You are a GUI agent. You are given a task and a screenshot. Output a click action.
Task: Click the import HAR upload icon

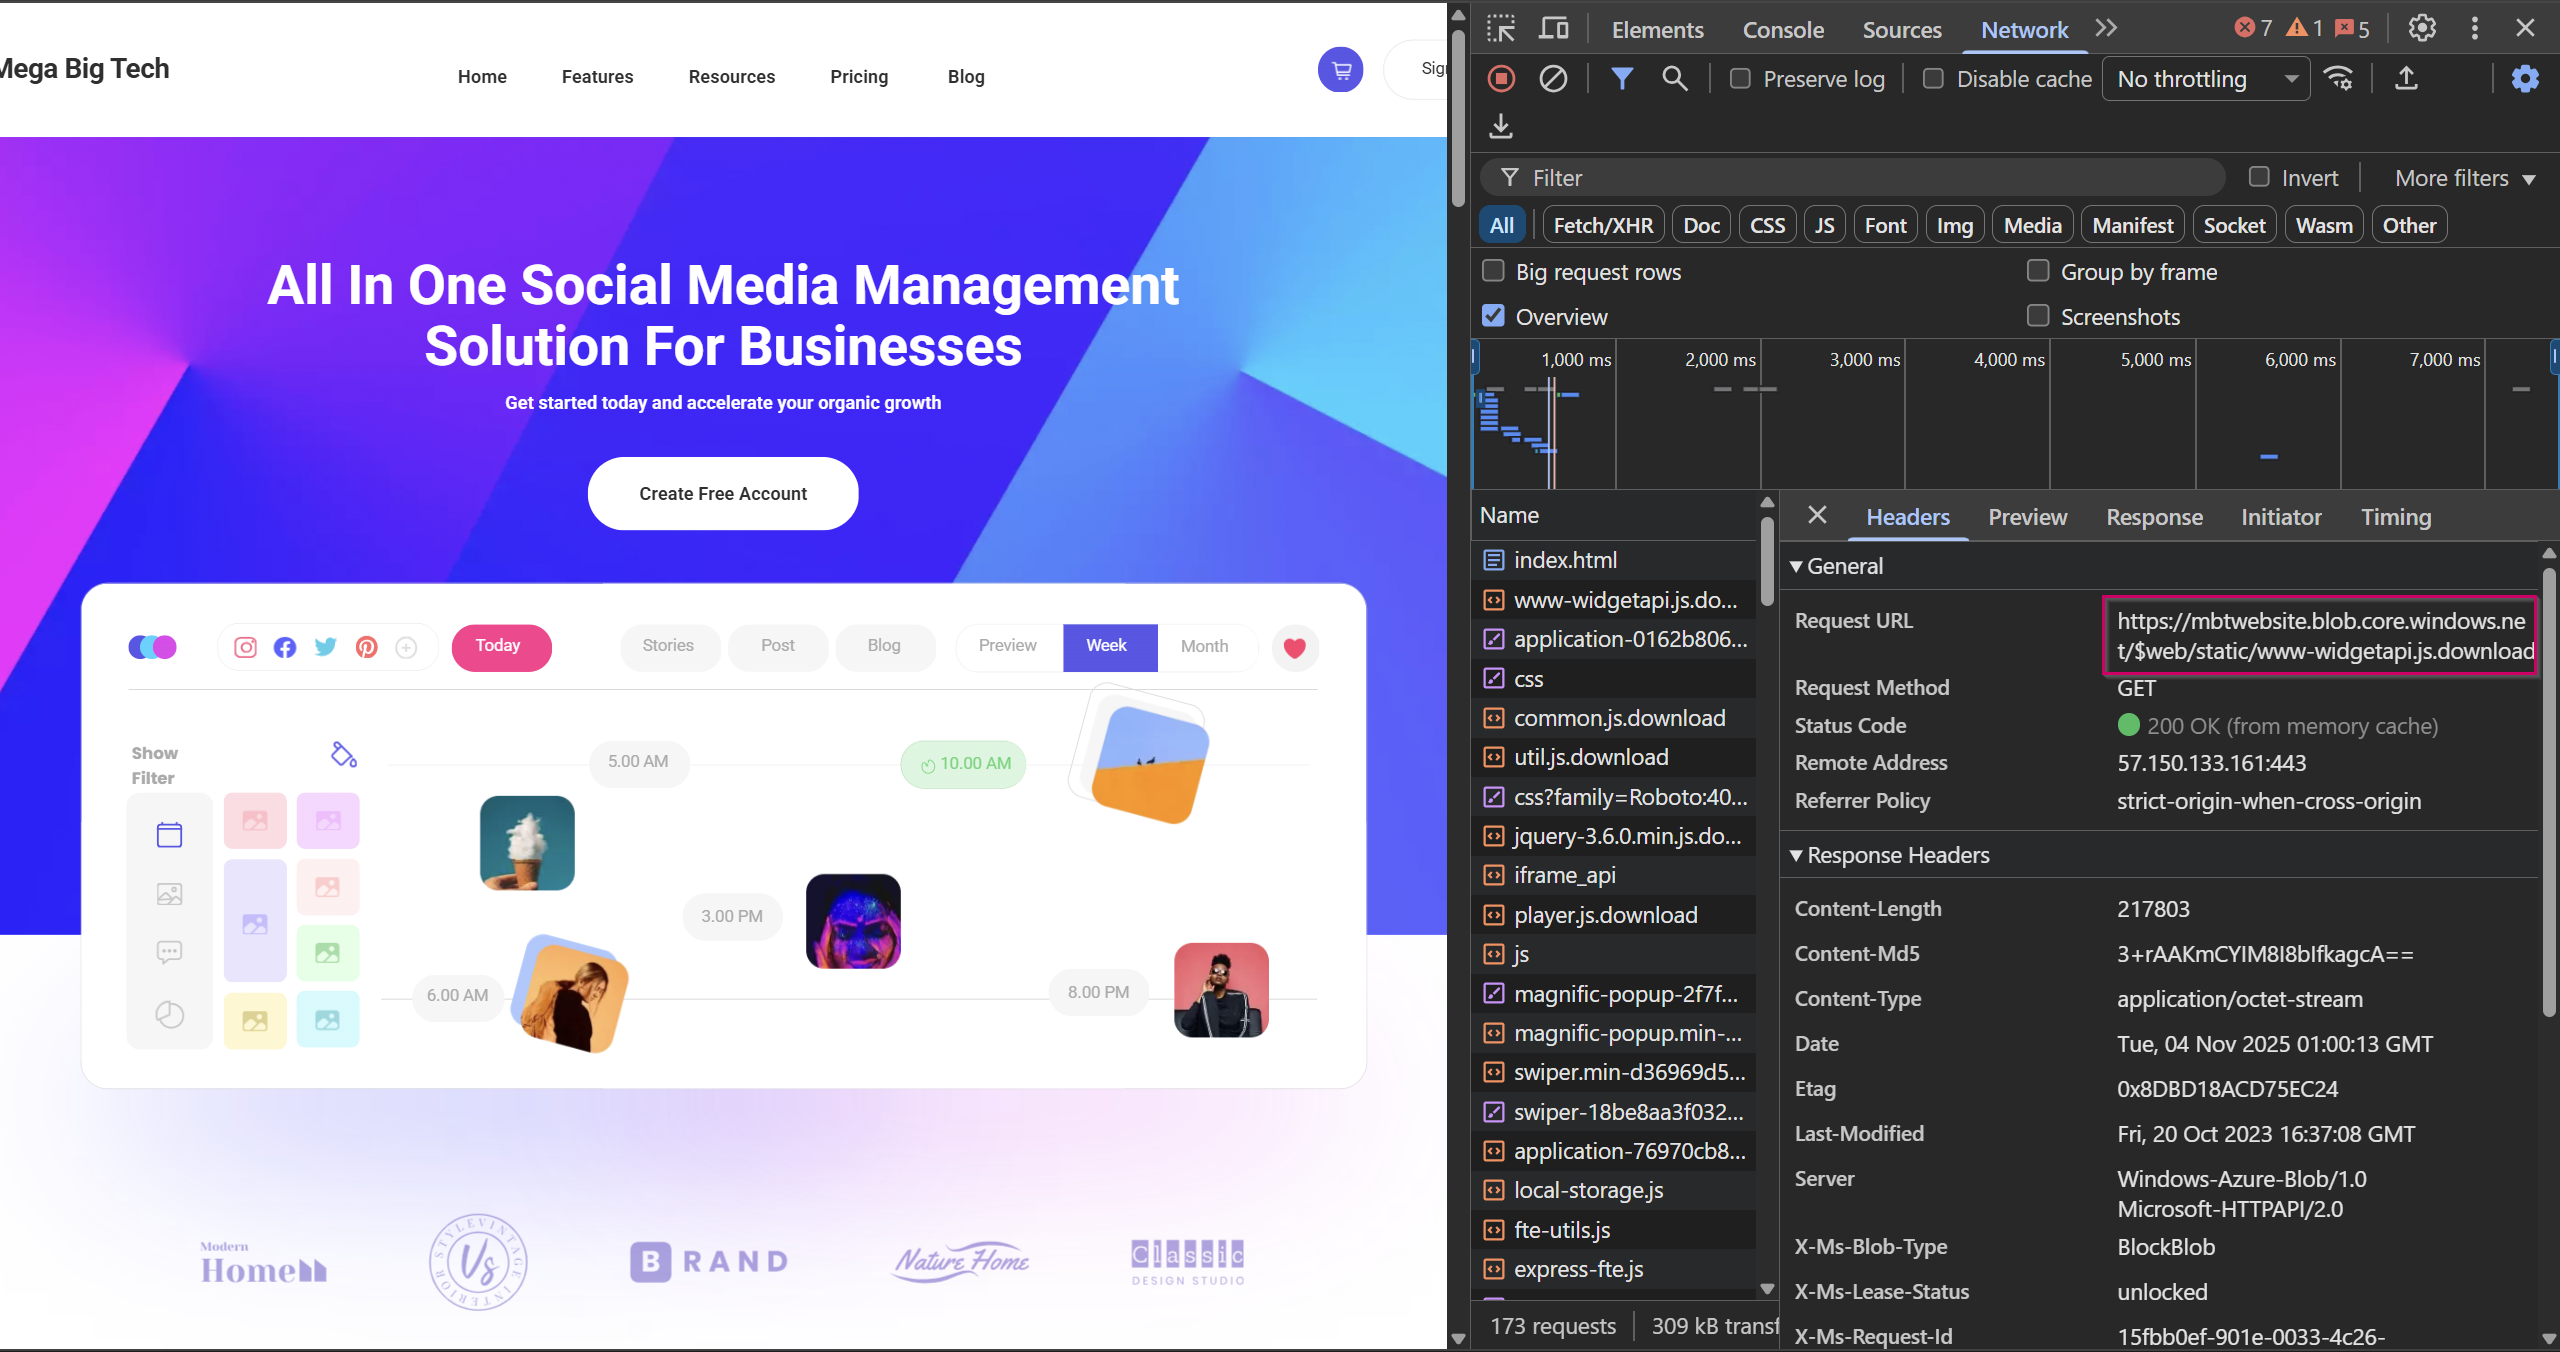[x=2407, y=79]
